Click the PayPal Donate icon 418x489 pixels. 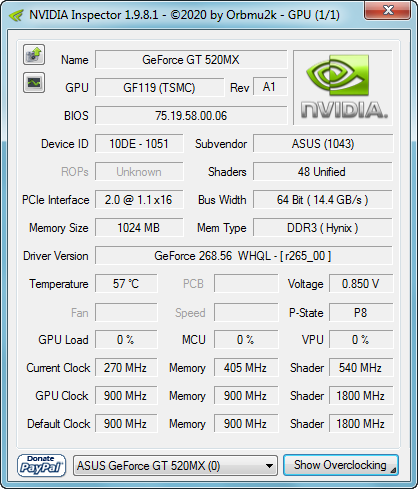point(41,465)
